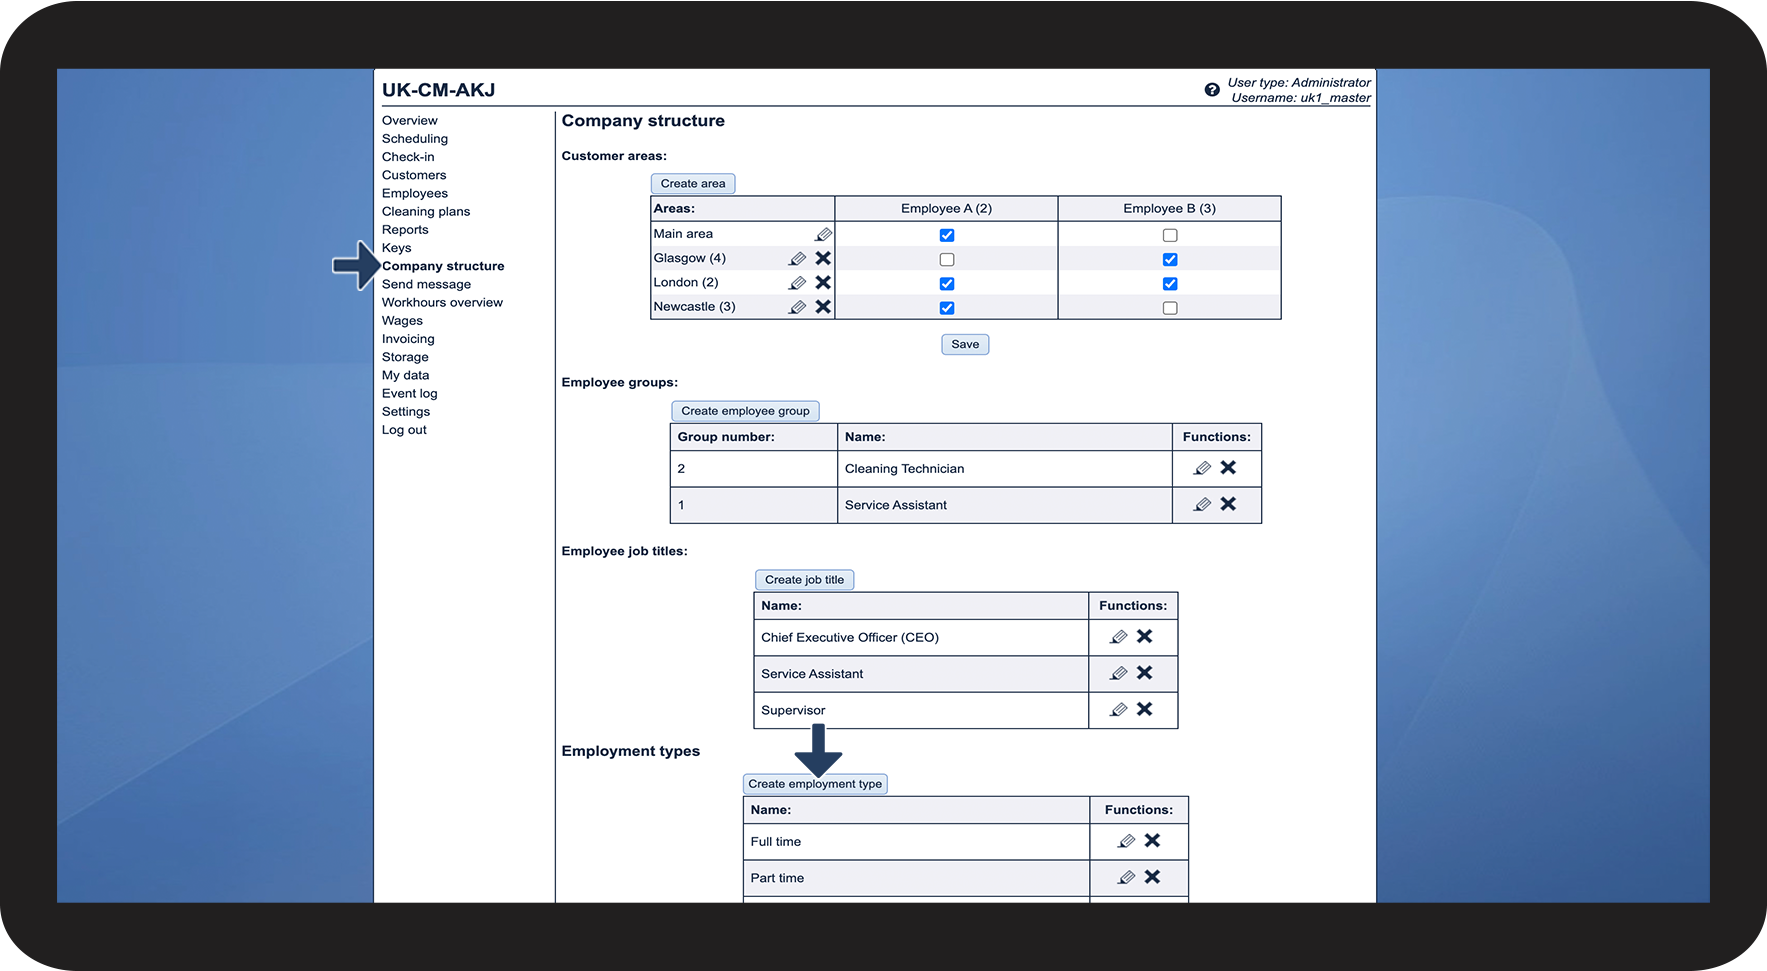Edit the Main area with pencil icon

coord(823,234)
